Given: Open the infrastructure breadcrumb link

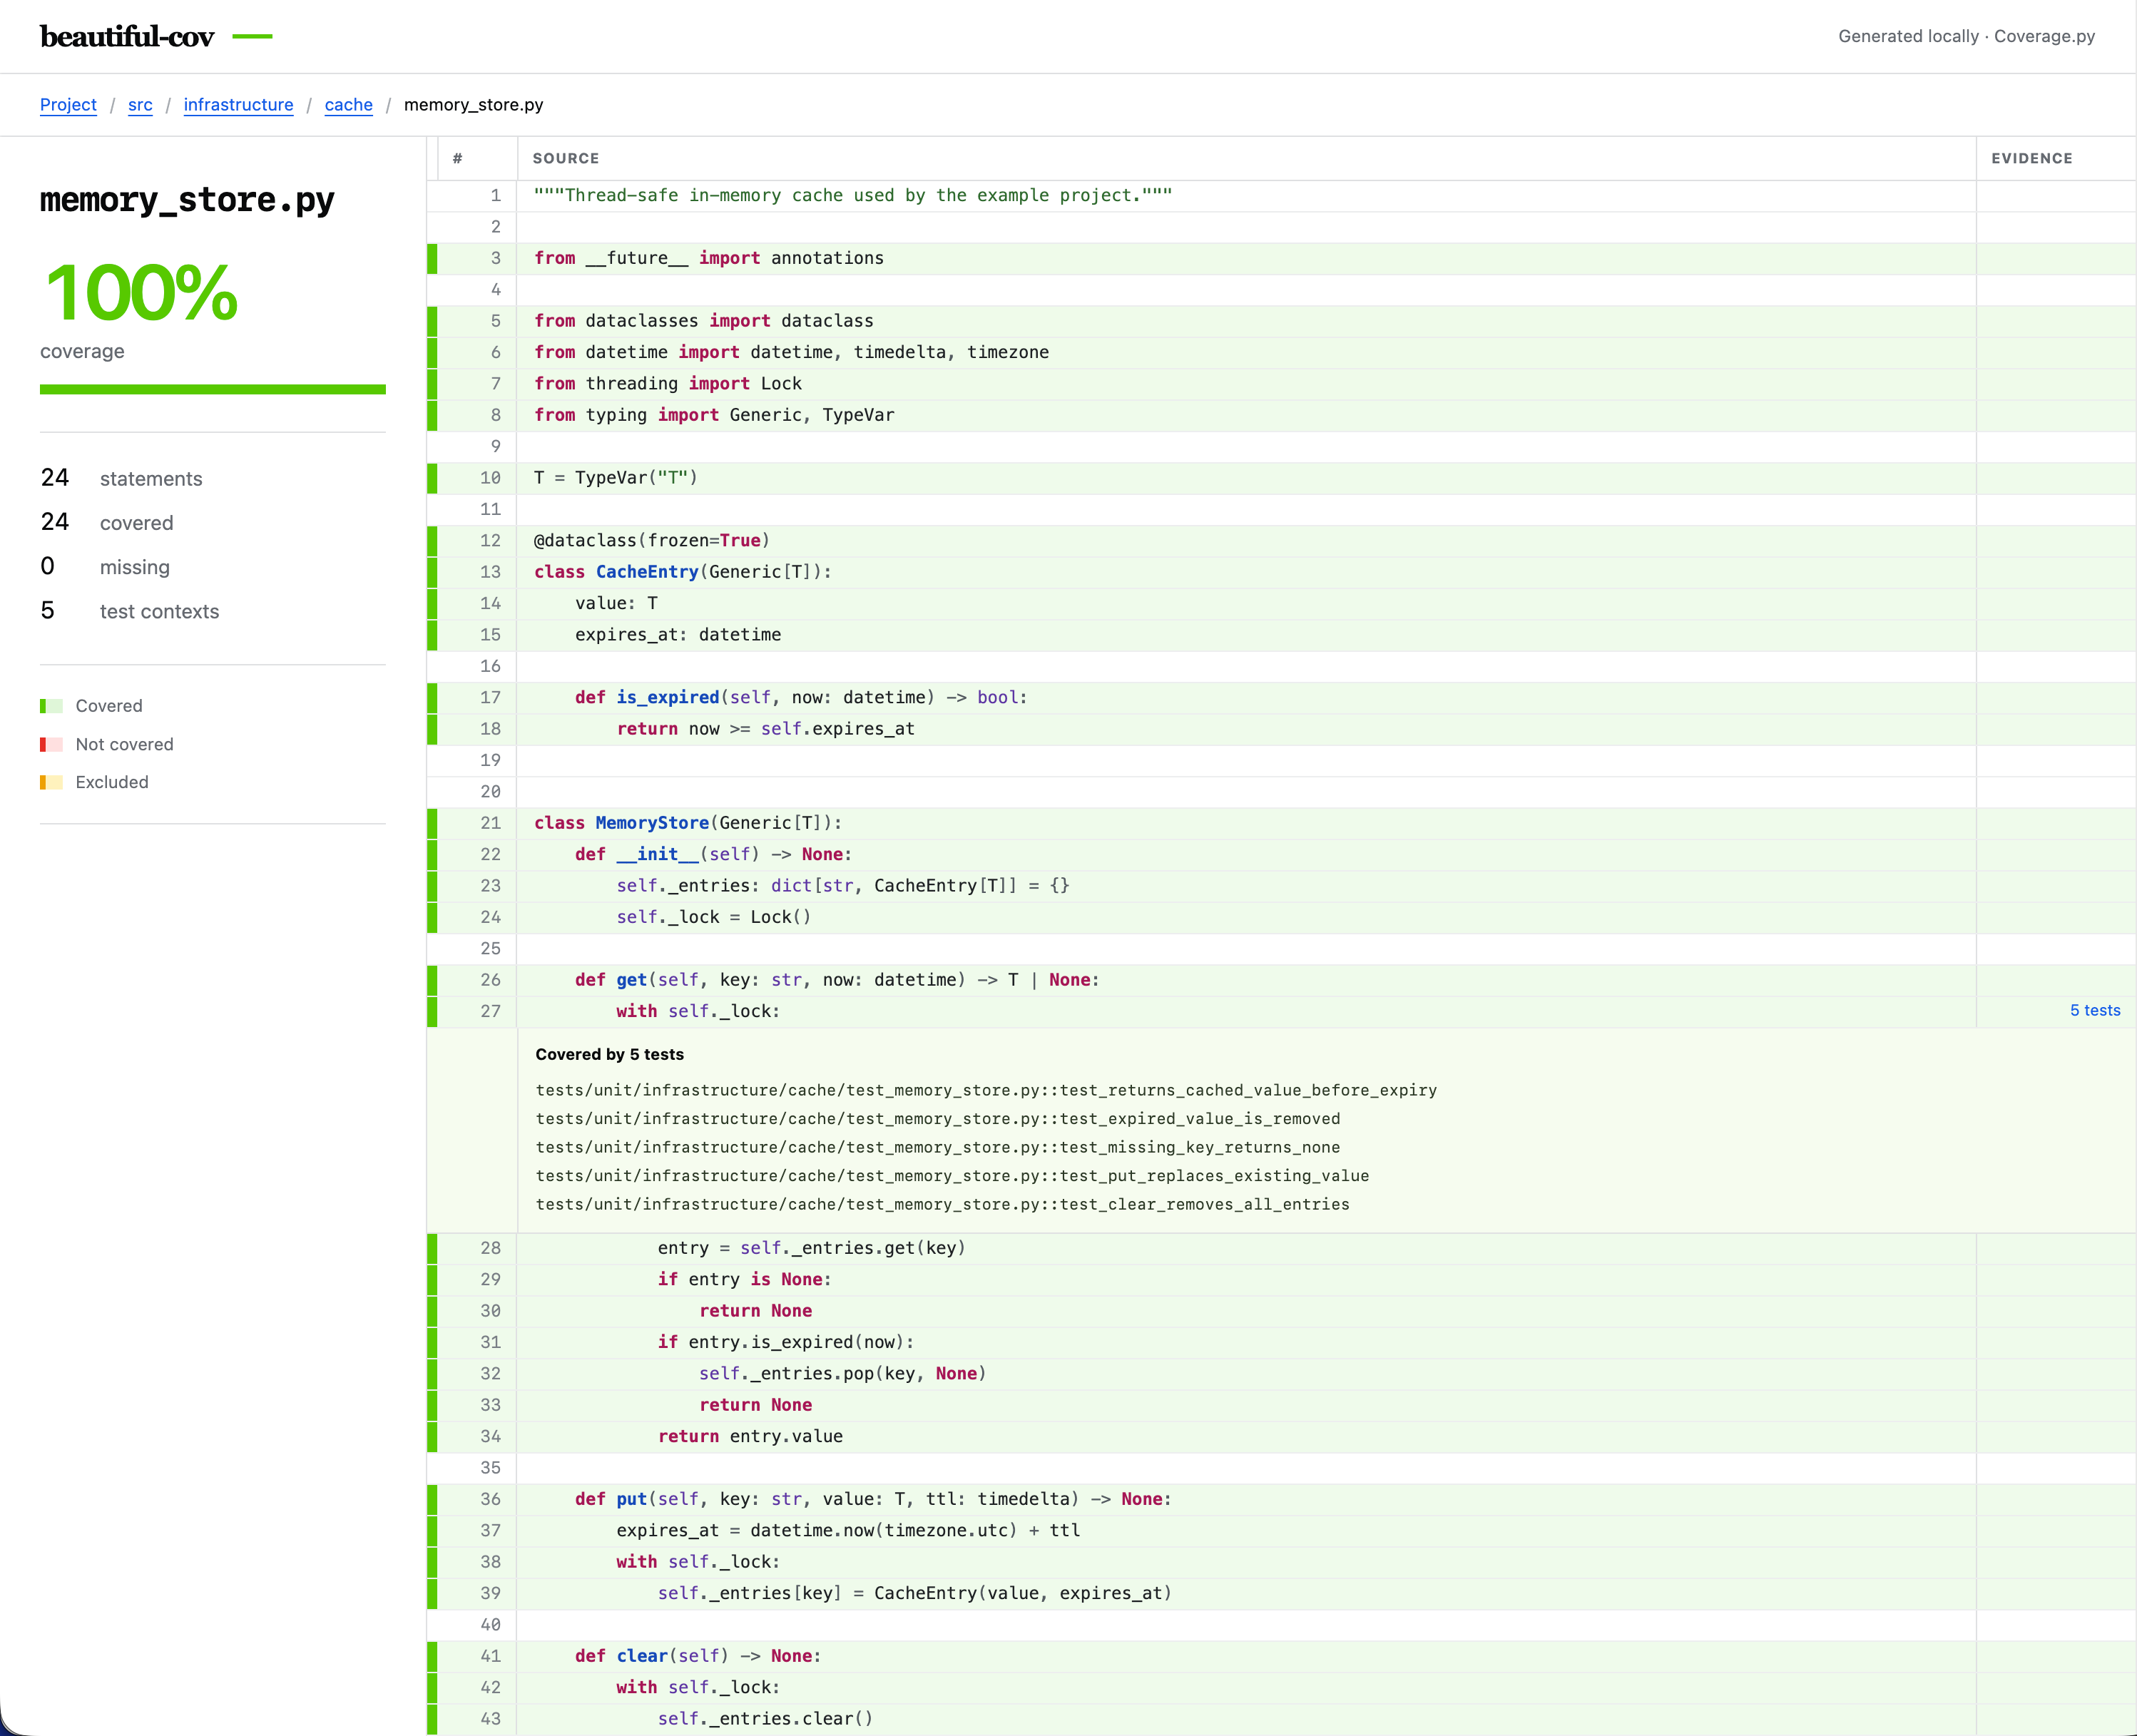Looking at the screenshot, I should tap(238, 105).
